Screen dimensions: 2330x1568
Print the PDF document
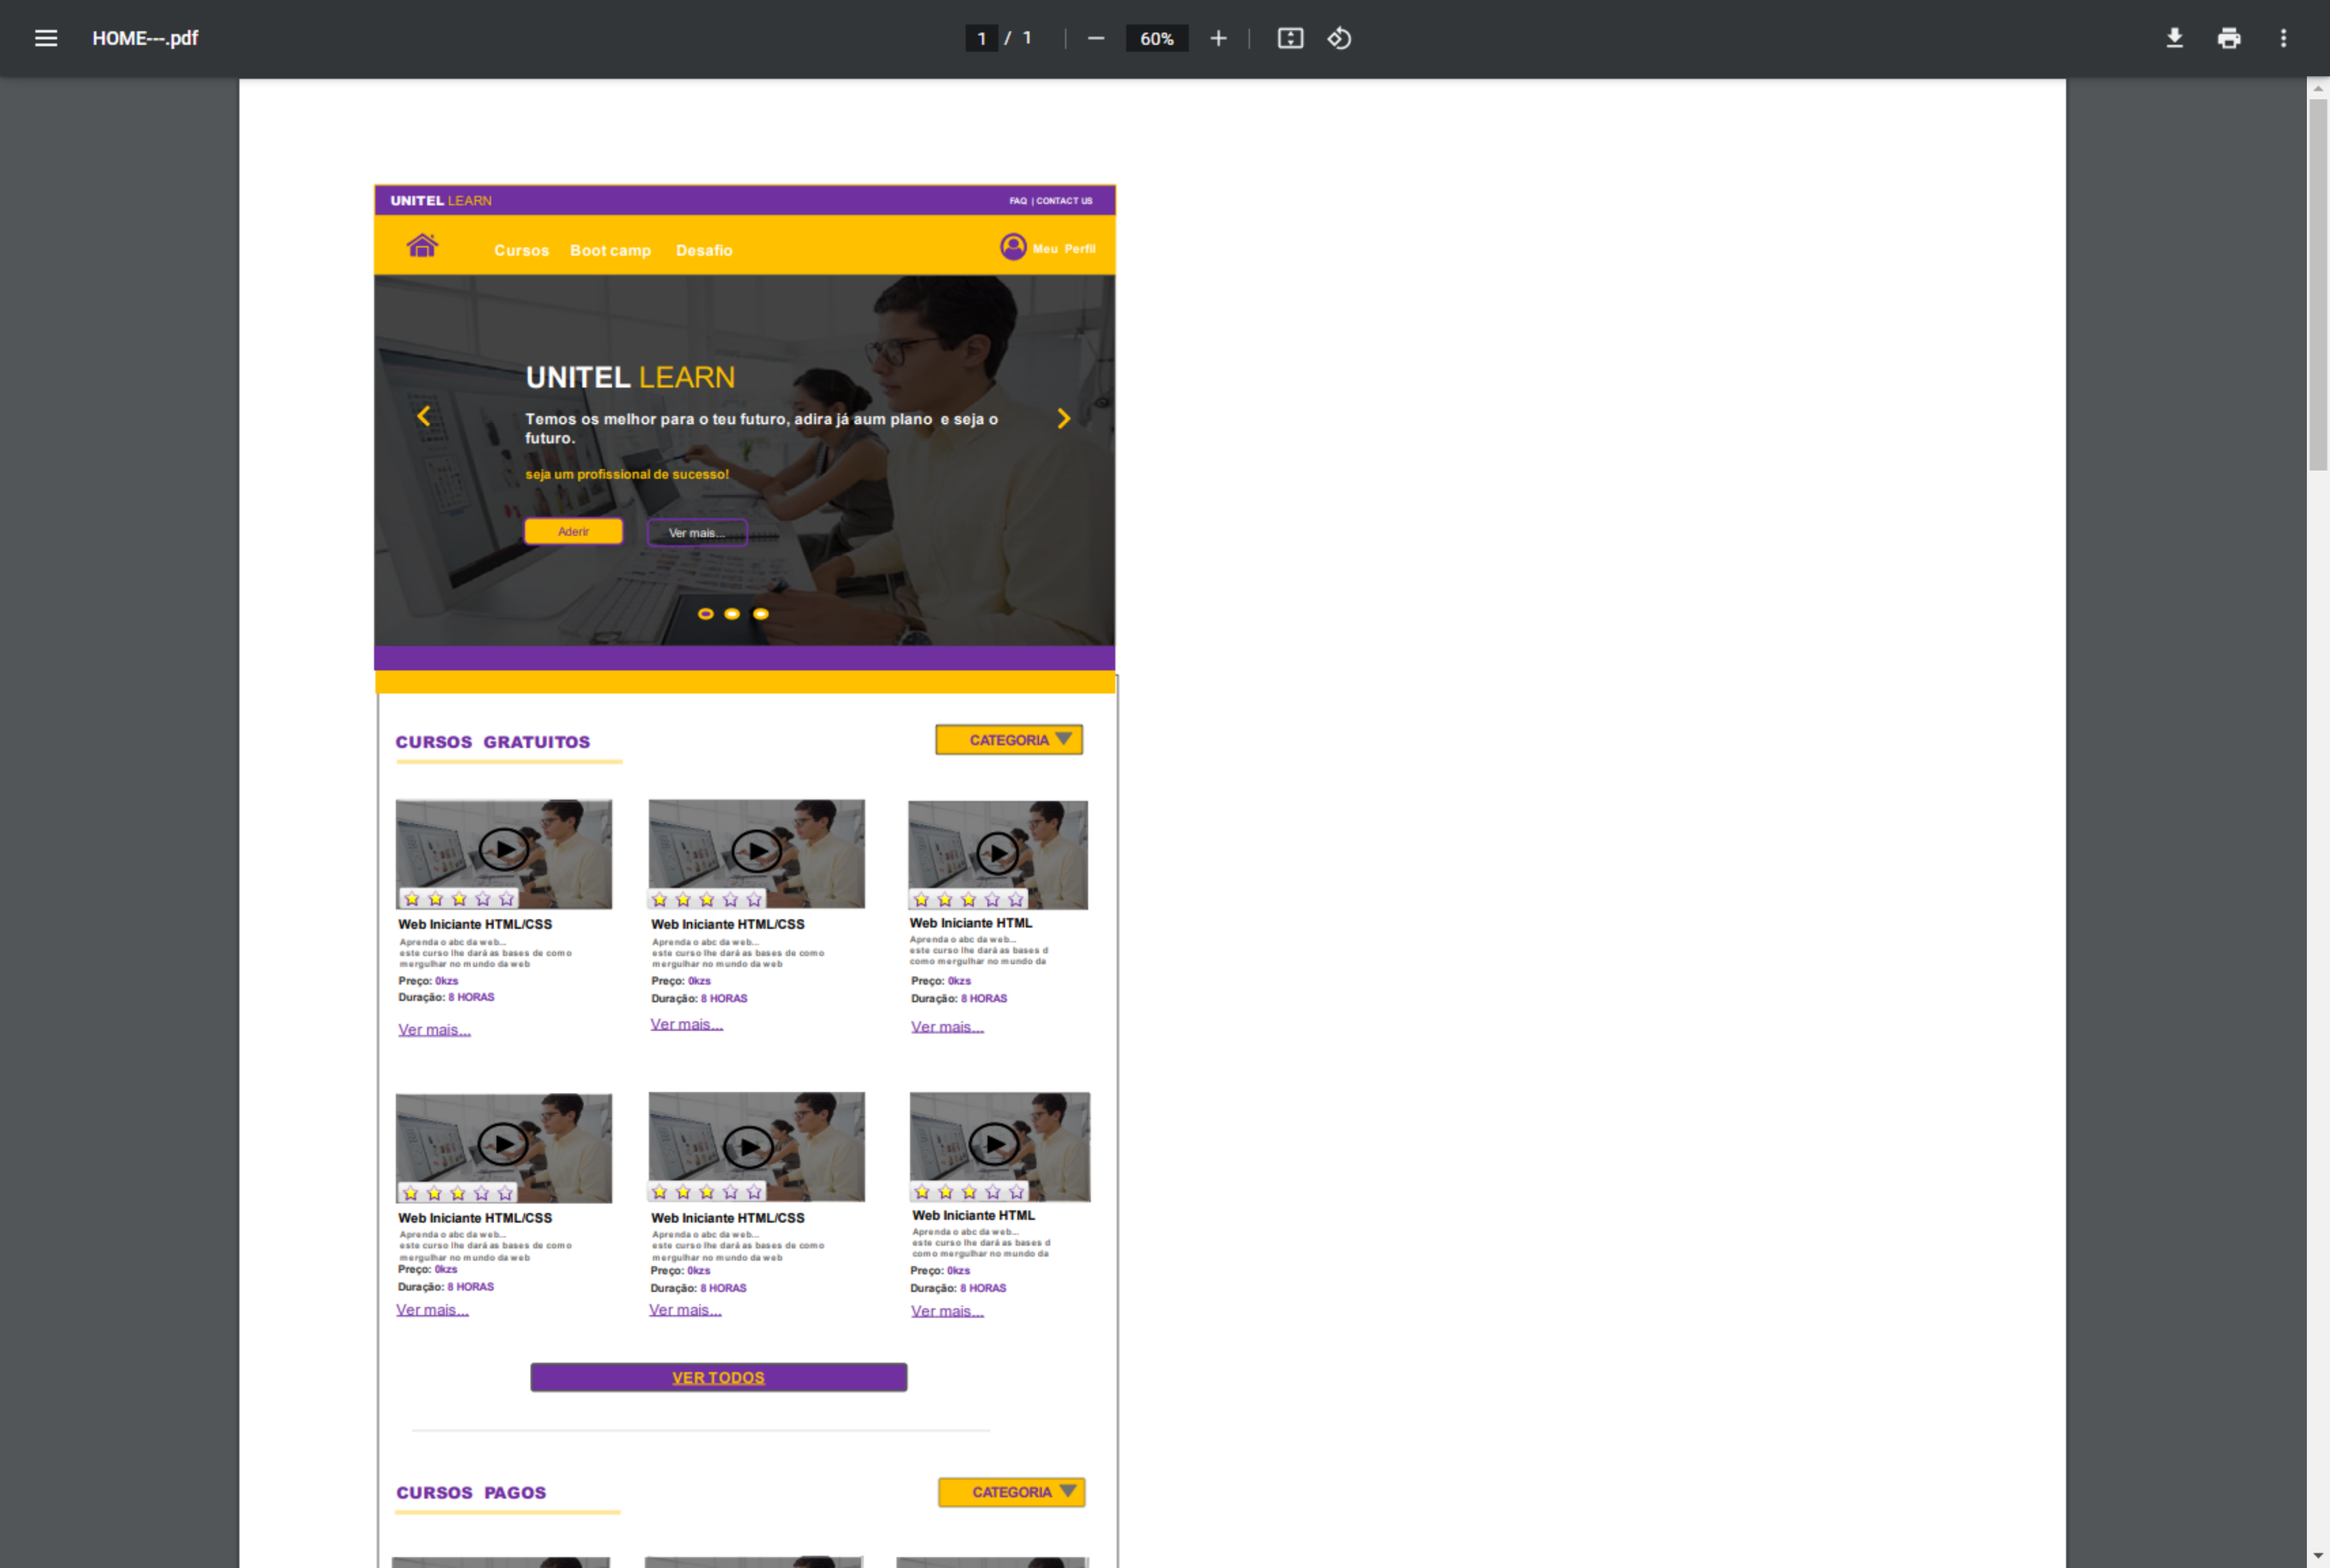pyautogui.click(x=2229, y=38)
